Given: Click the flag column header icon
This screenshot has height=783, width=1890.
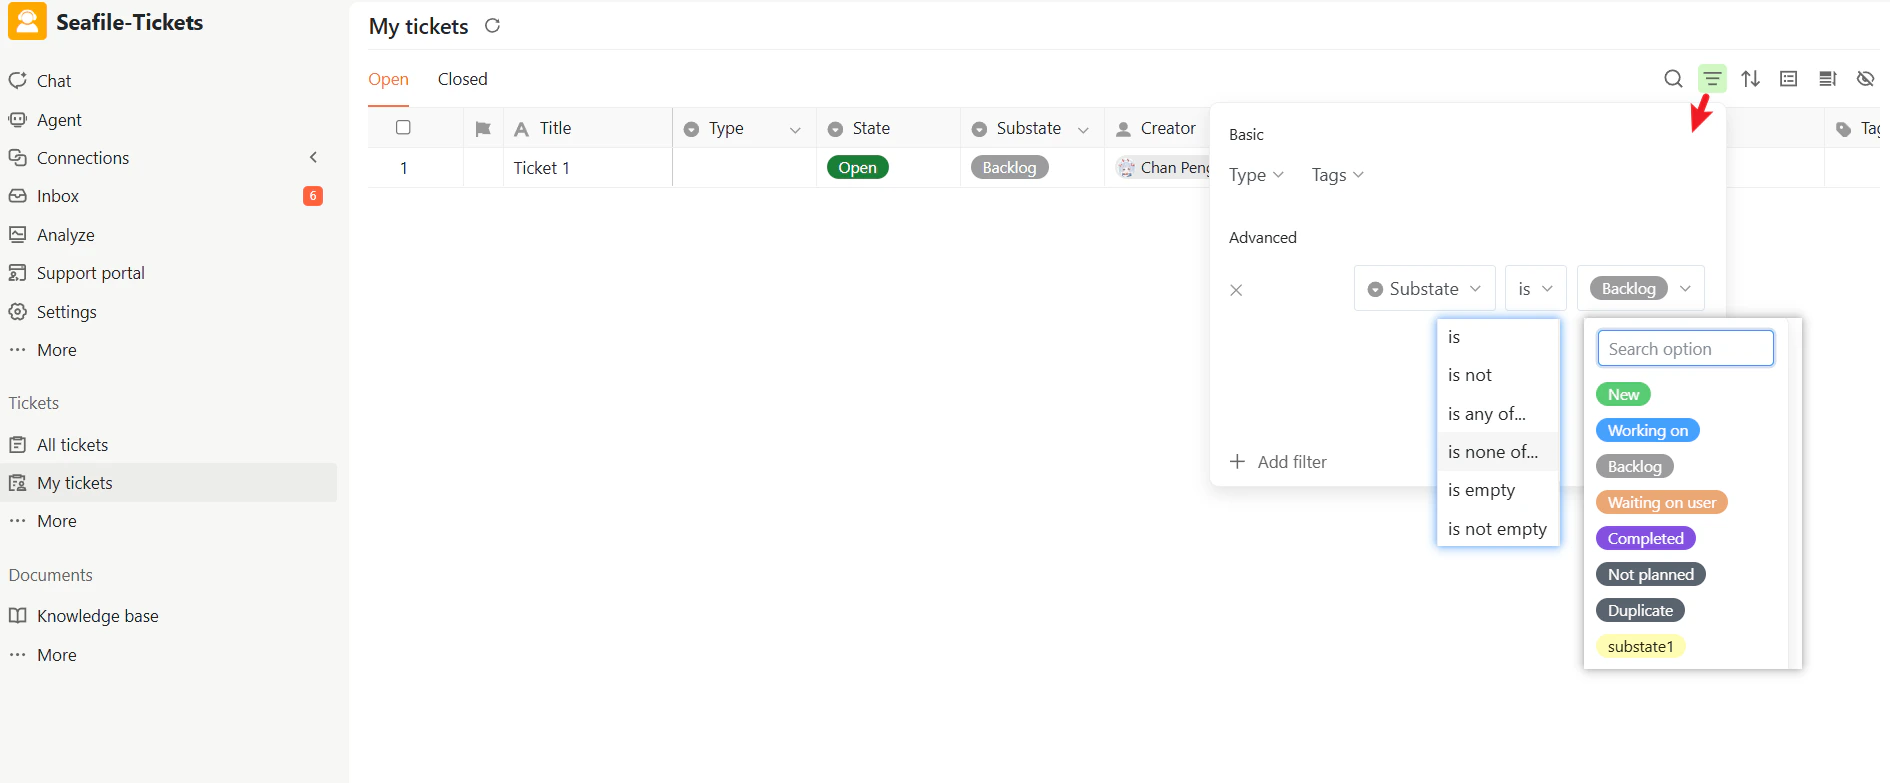Looking at the screenshot, I should (x=483, y=128).
